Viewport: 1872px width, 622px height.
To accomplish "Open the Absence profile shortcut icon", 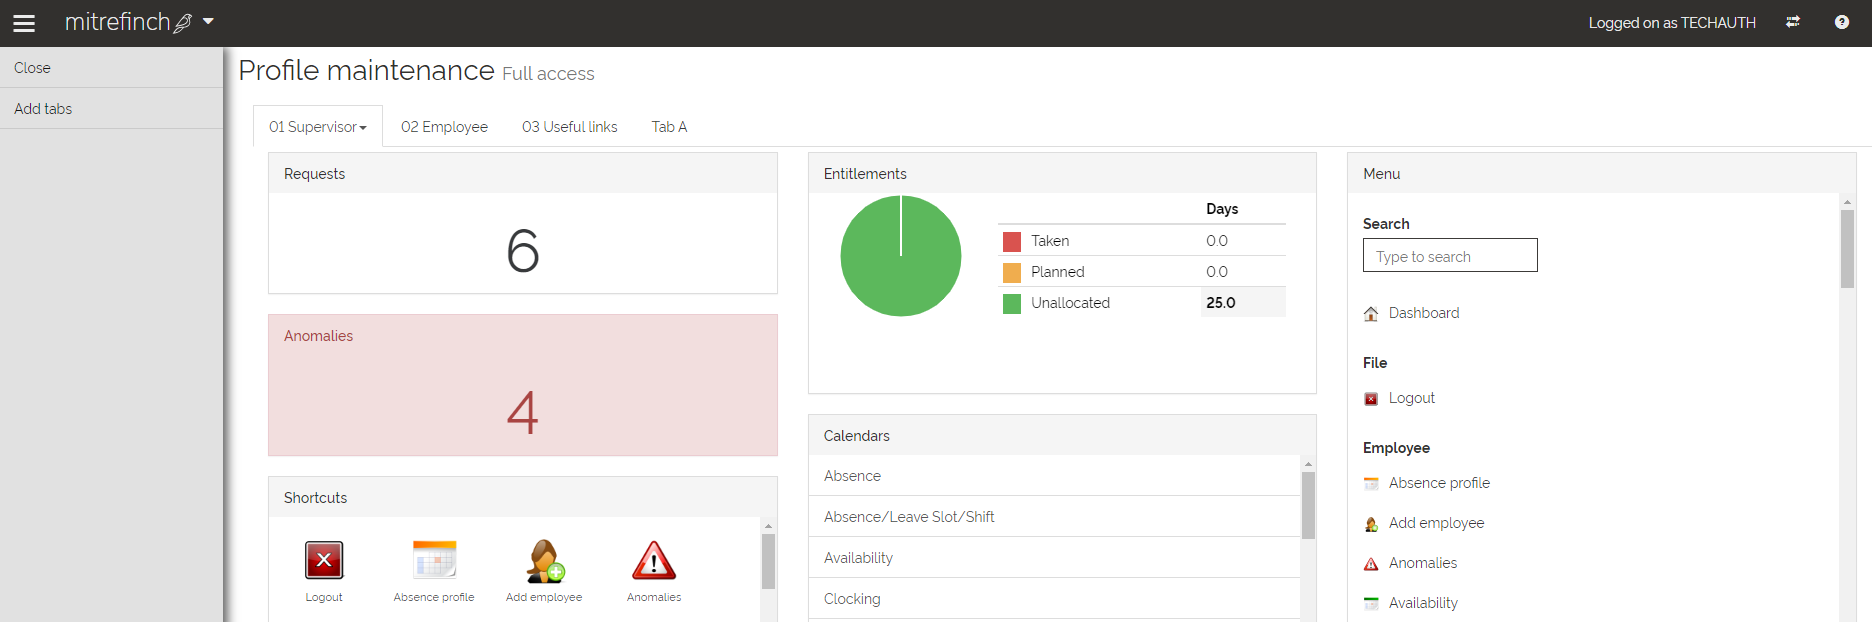I will coord(434,561).
